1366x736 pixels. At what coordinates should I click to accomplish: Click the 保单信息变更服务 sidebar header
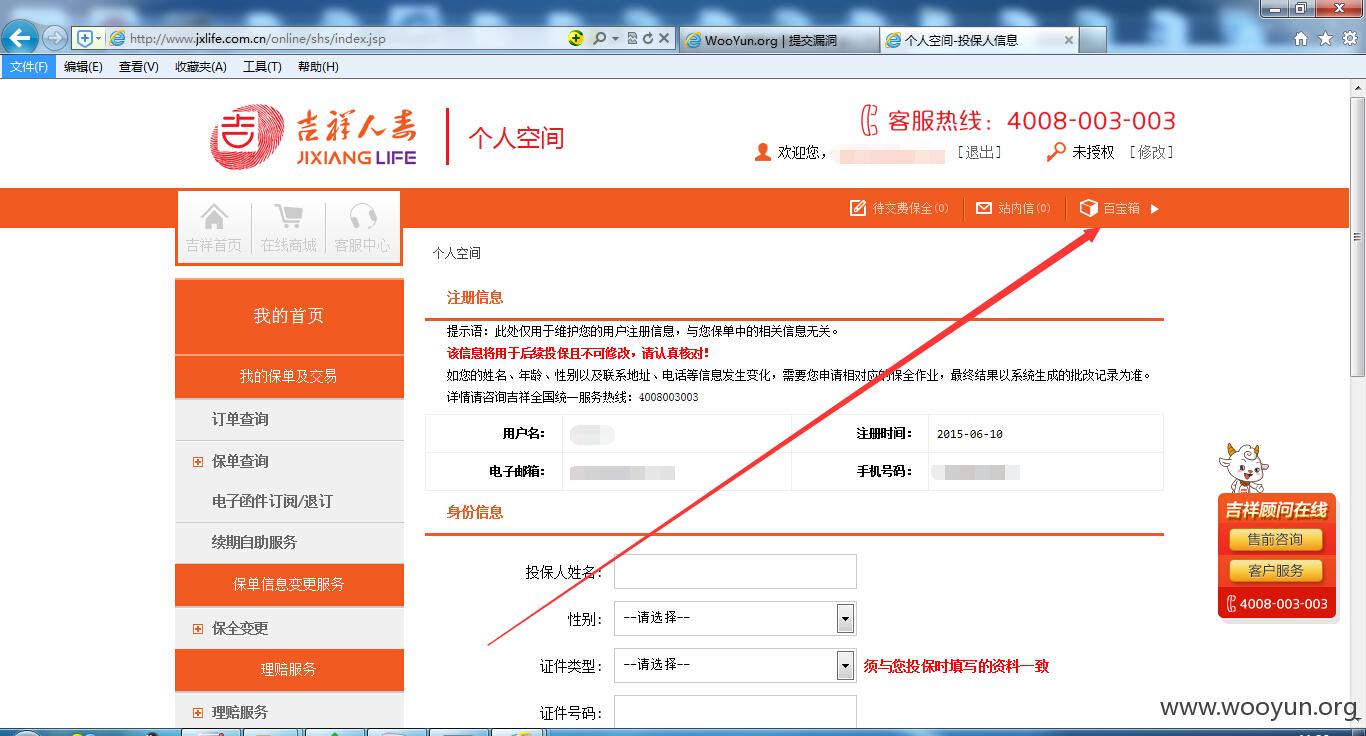289,584
